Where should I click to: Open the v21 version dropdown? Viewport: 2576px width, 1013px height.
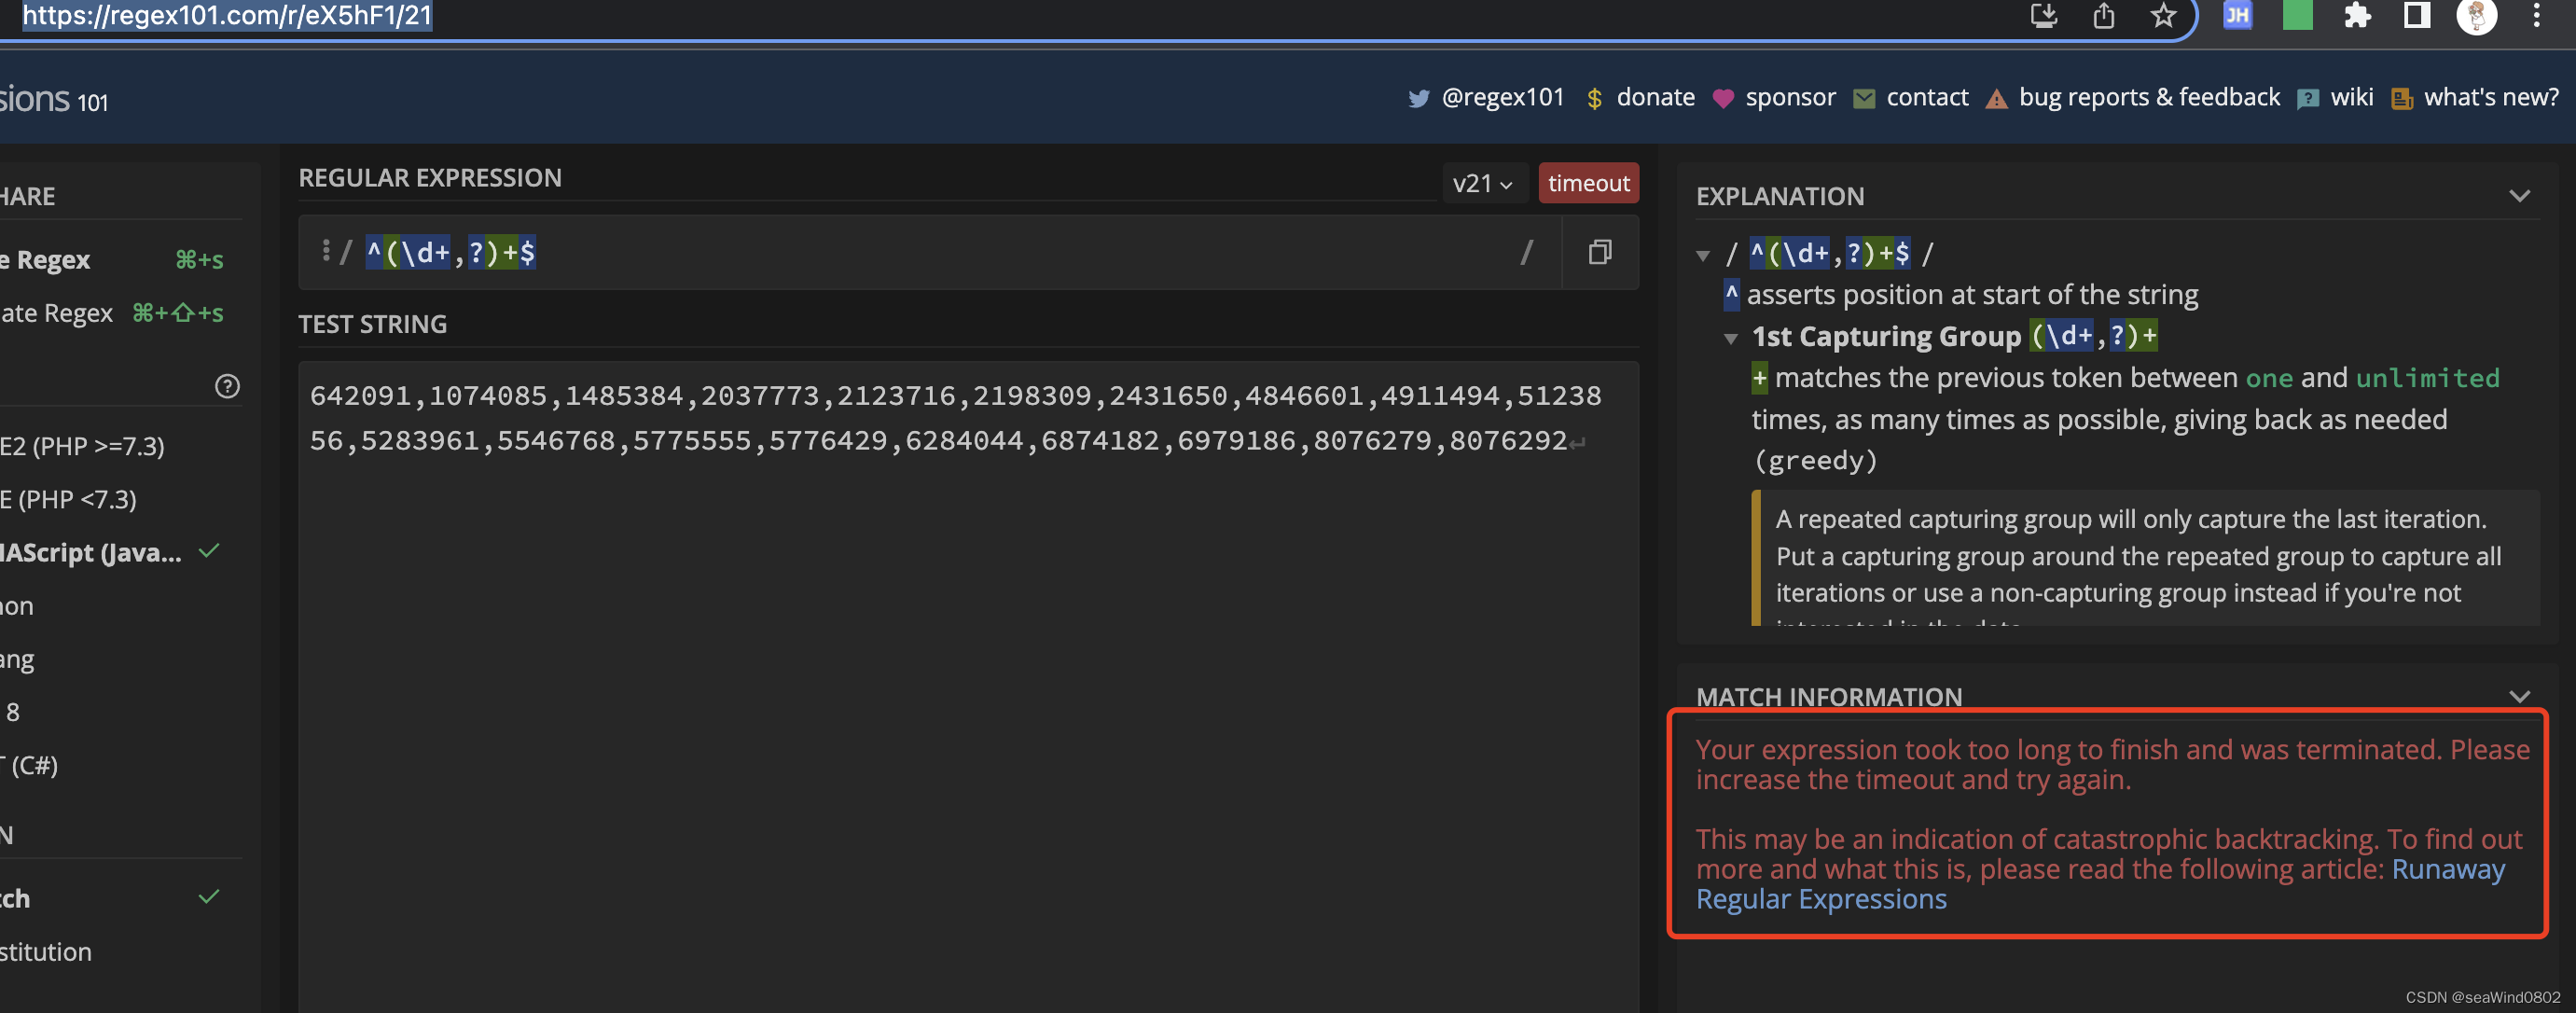point(1483,184)
